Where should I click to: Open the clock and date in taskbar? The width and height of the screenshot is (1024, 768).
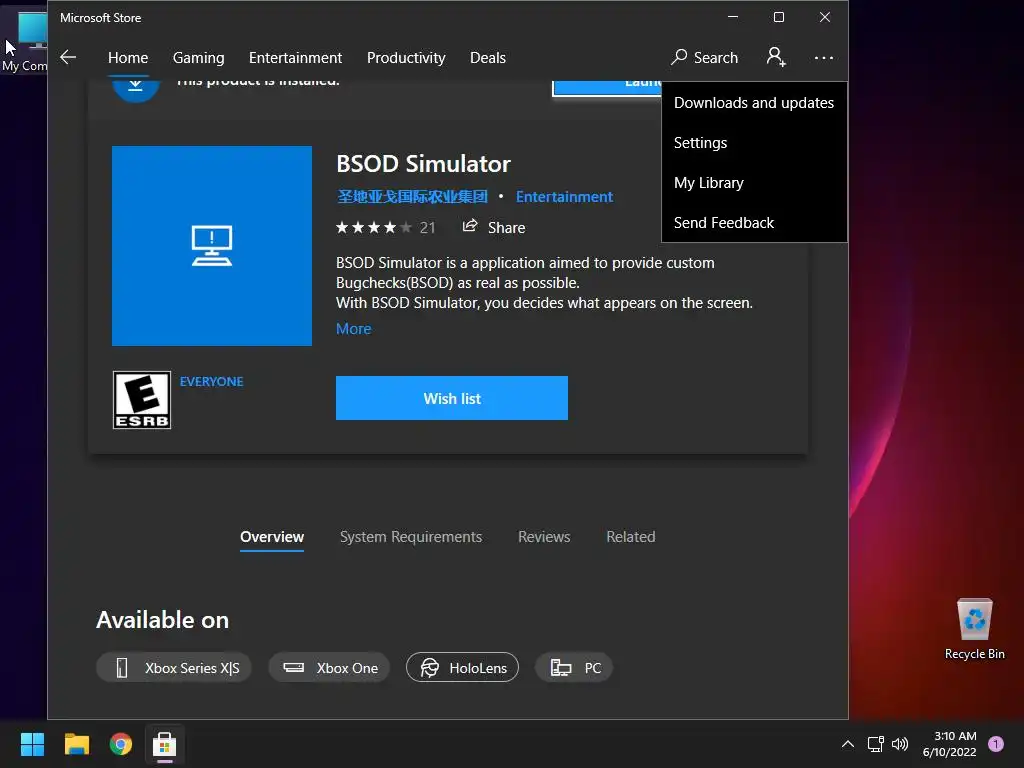[950, 744]
